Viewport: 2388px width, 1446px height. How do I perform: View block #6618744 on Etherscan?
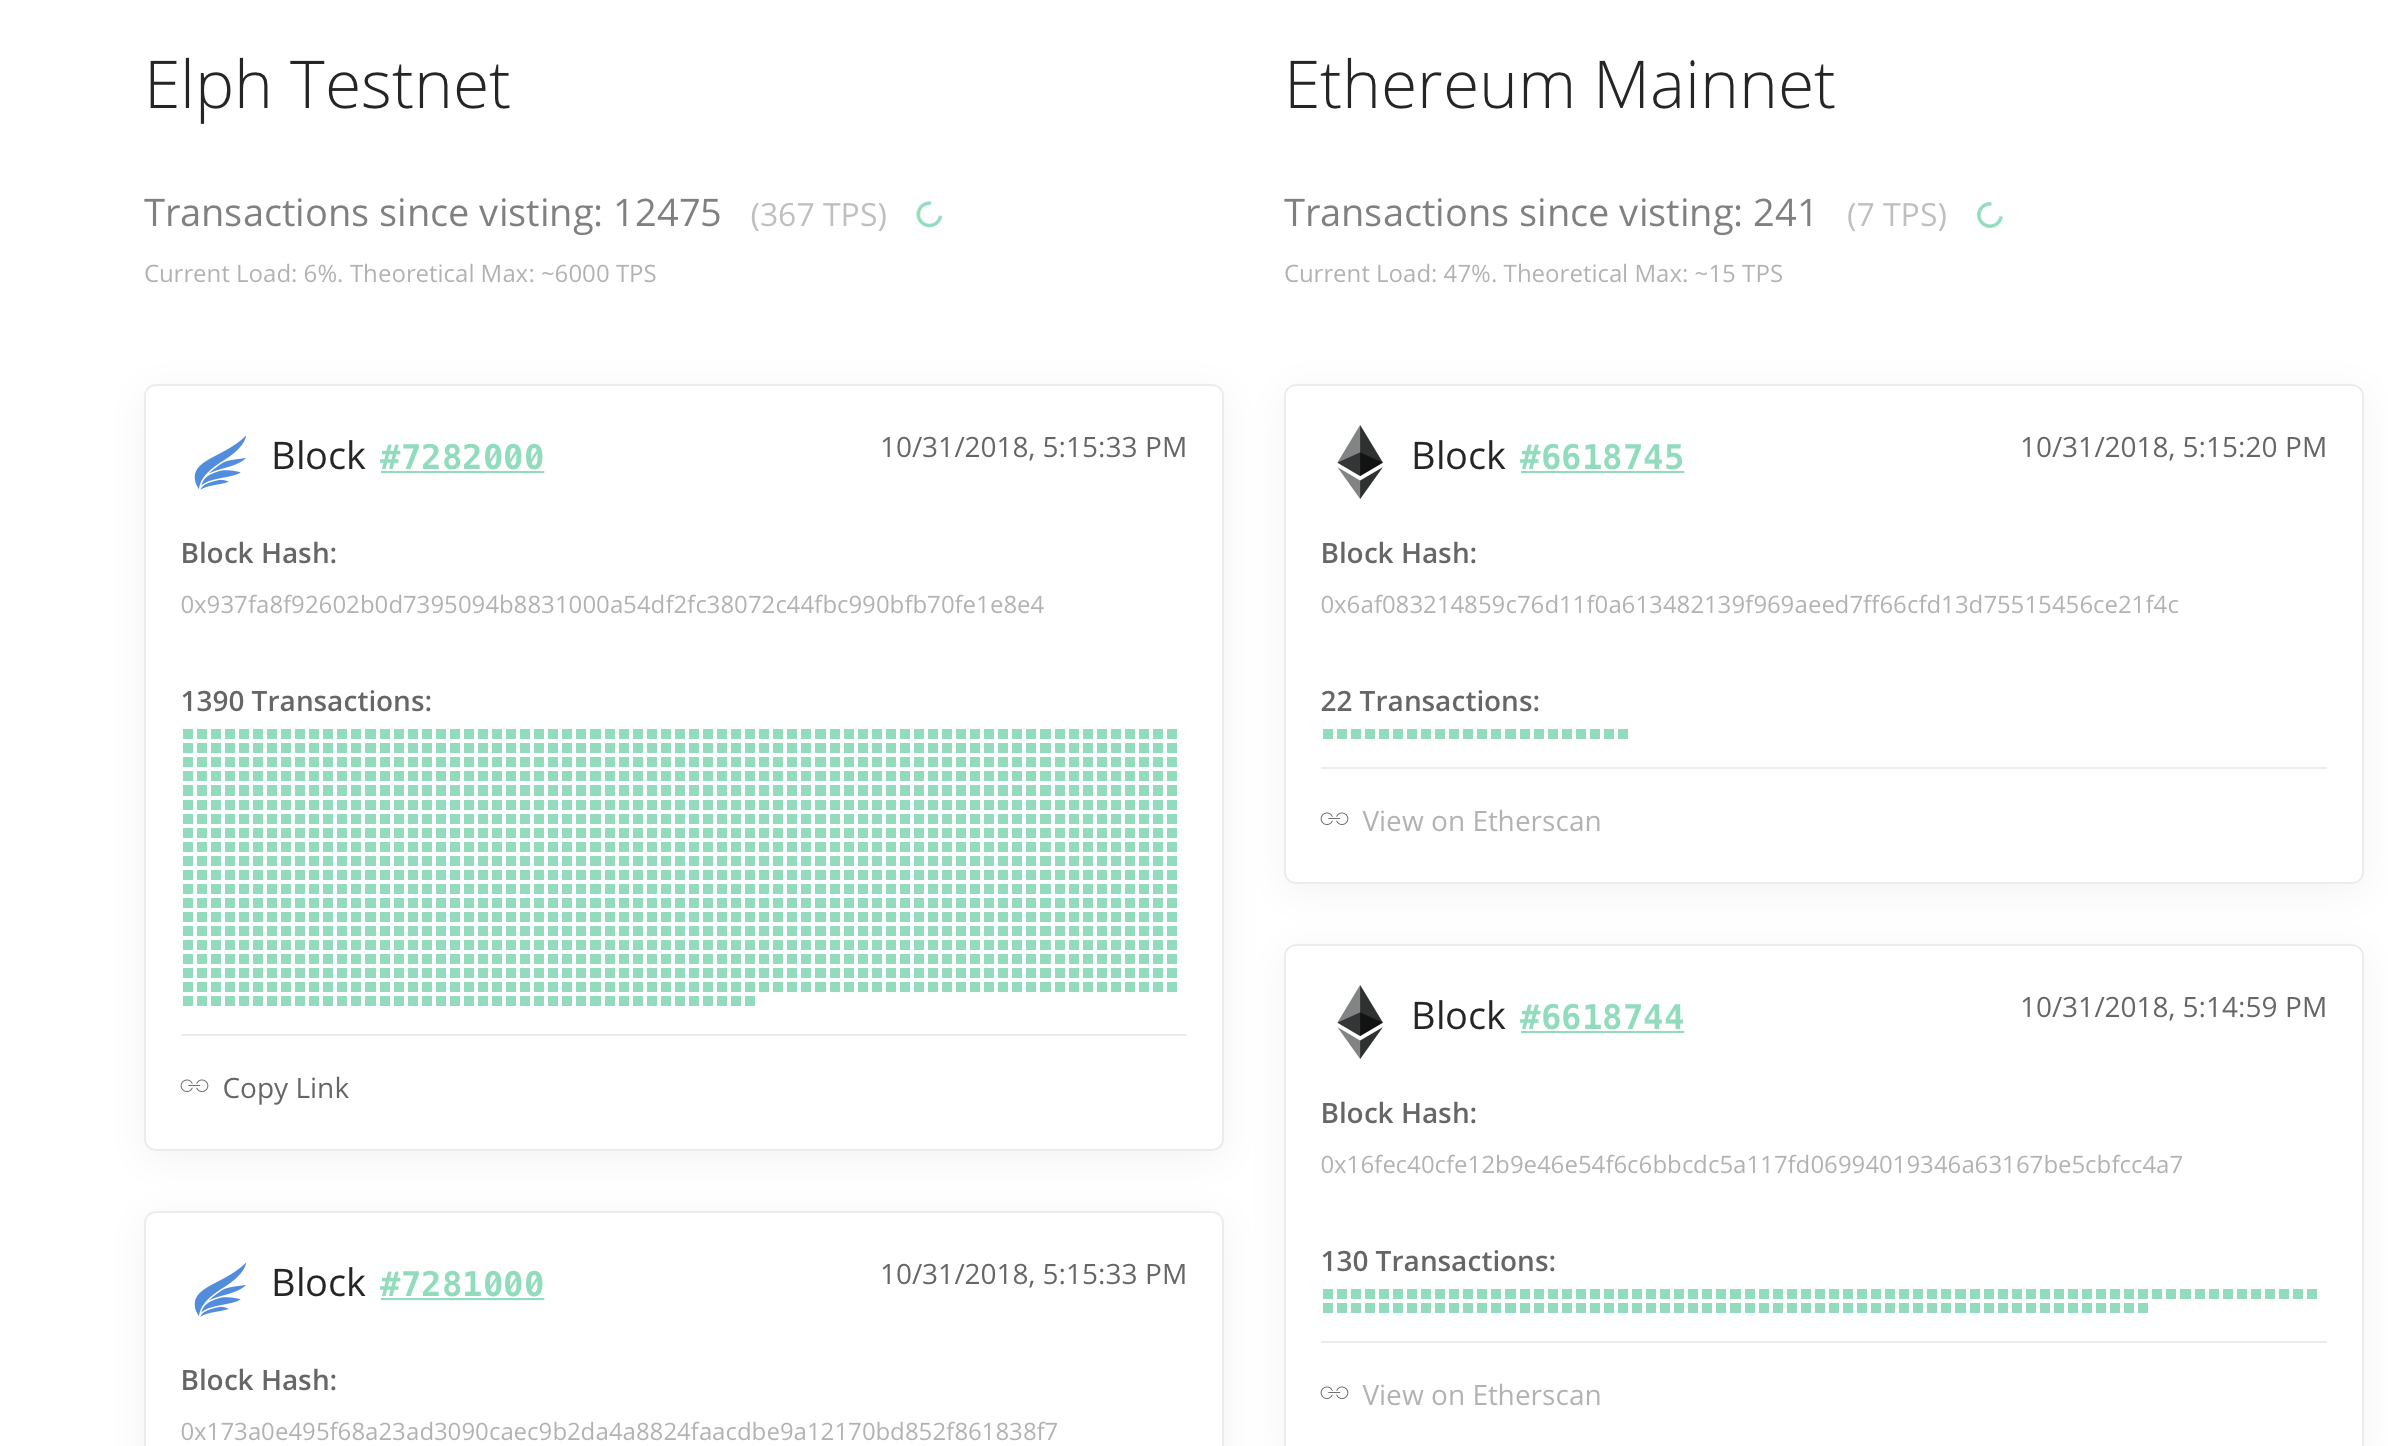[1481, 1395]
